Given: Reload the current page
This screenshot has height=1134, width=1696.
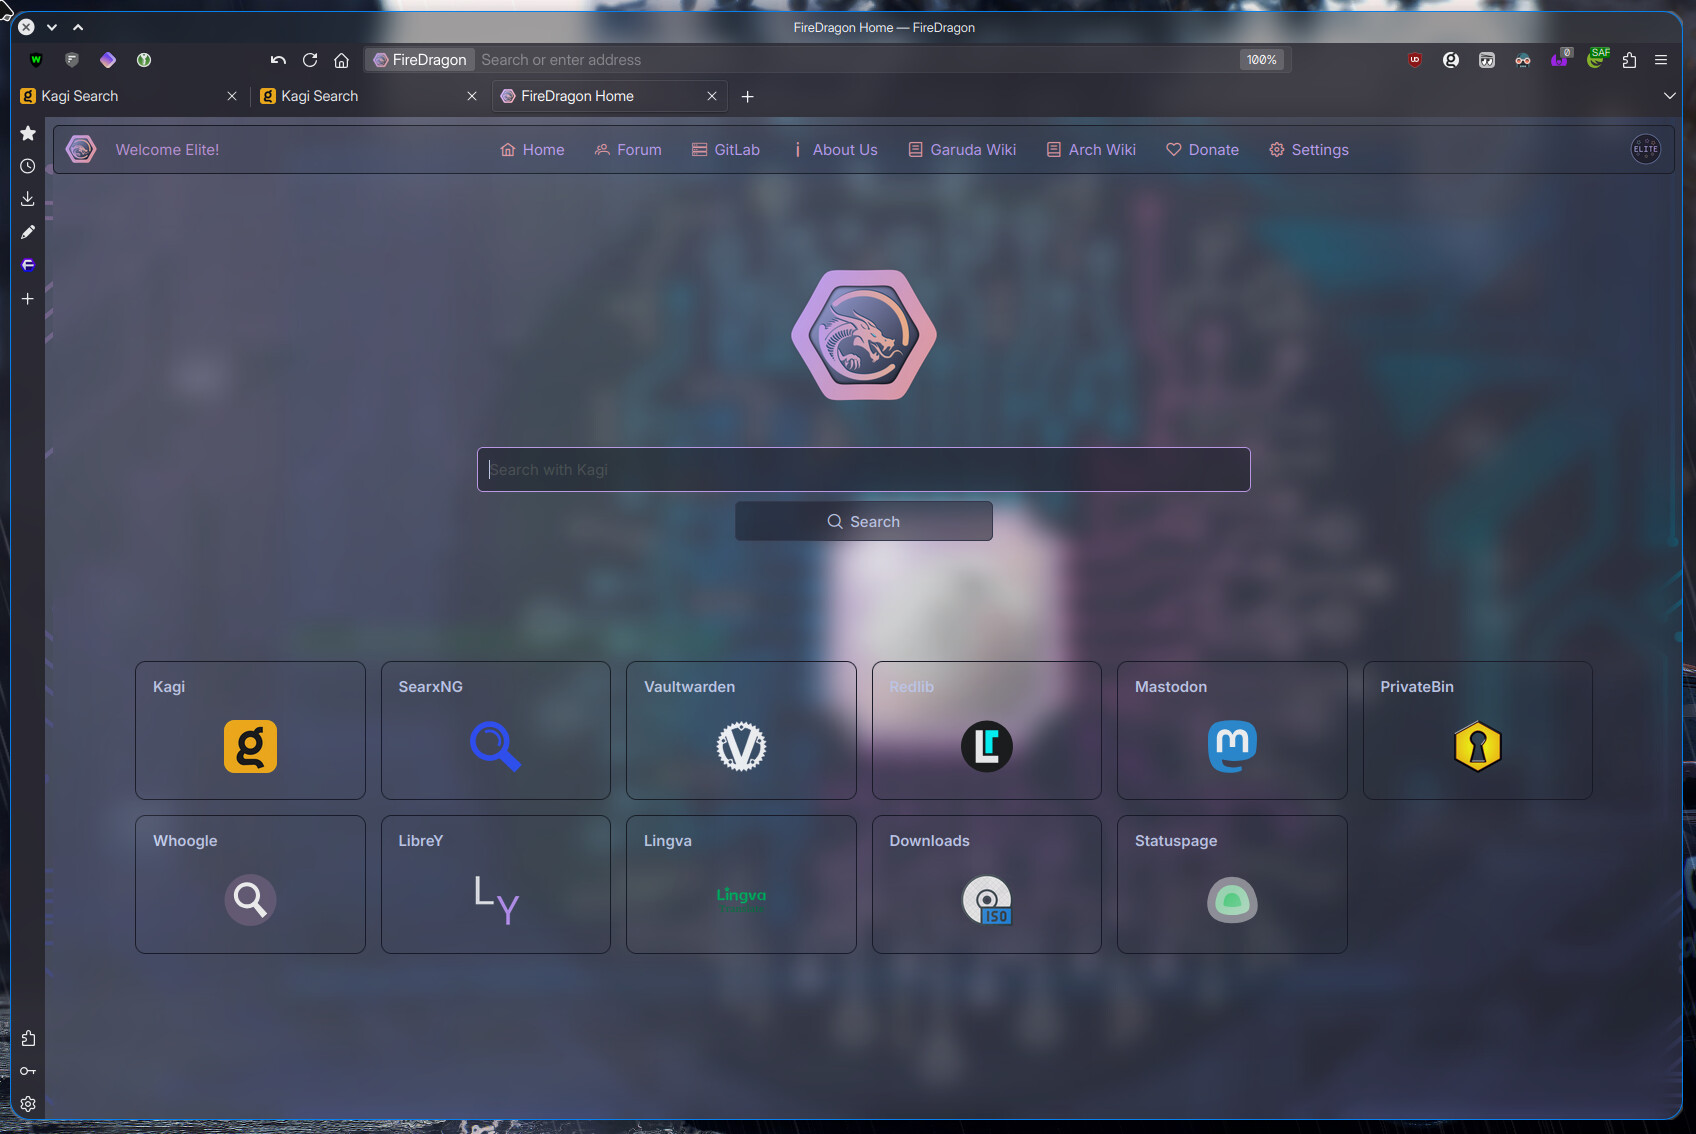Looking at the screenshot, I should (310, 60).
